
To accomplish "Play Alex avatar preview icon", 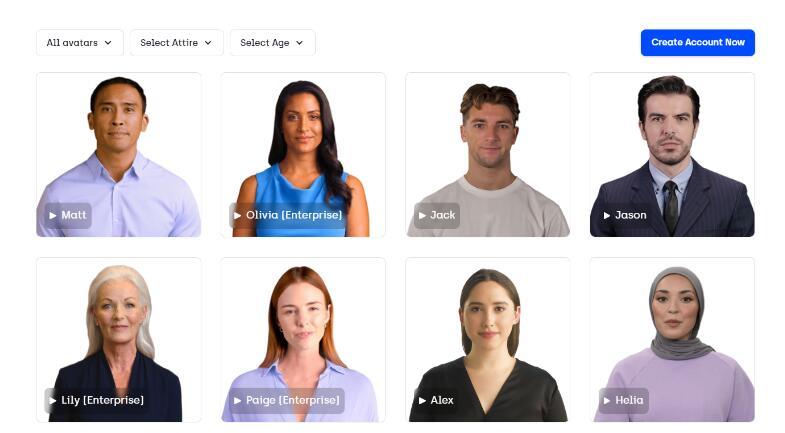I will coord(422,400).
